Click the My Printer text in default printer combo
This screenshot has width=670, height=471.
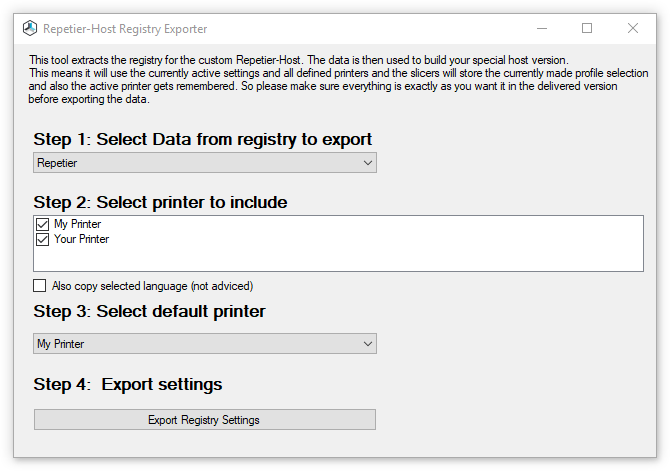61,344
